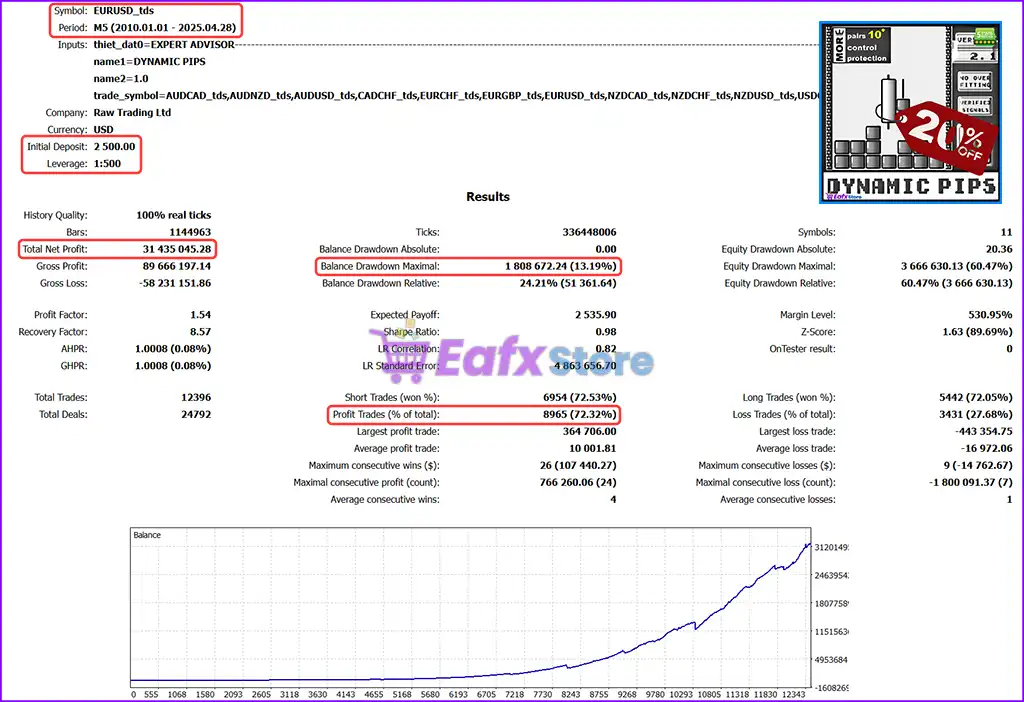Click Expected Payoff value "2 535.90"
The height and width of the screenshot is (702, 1024).
596,314
